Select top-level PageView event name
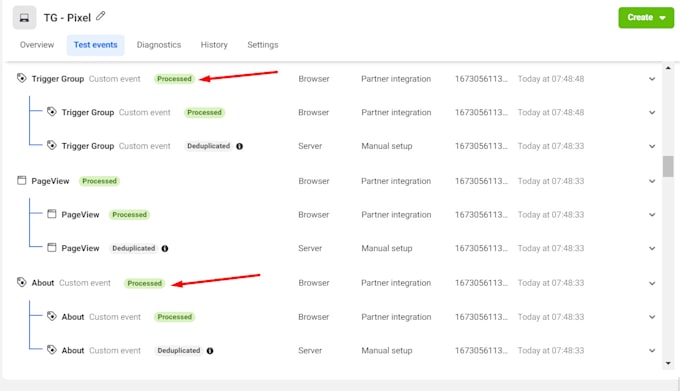Image resolution: width=680 pixels, height=391 pixels. pyautogui.click(x=50, y=181)
